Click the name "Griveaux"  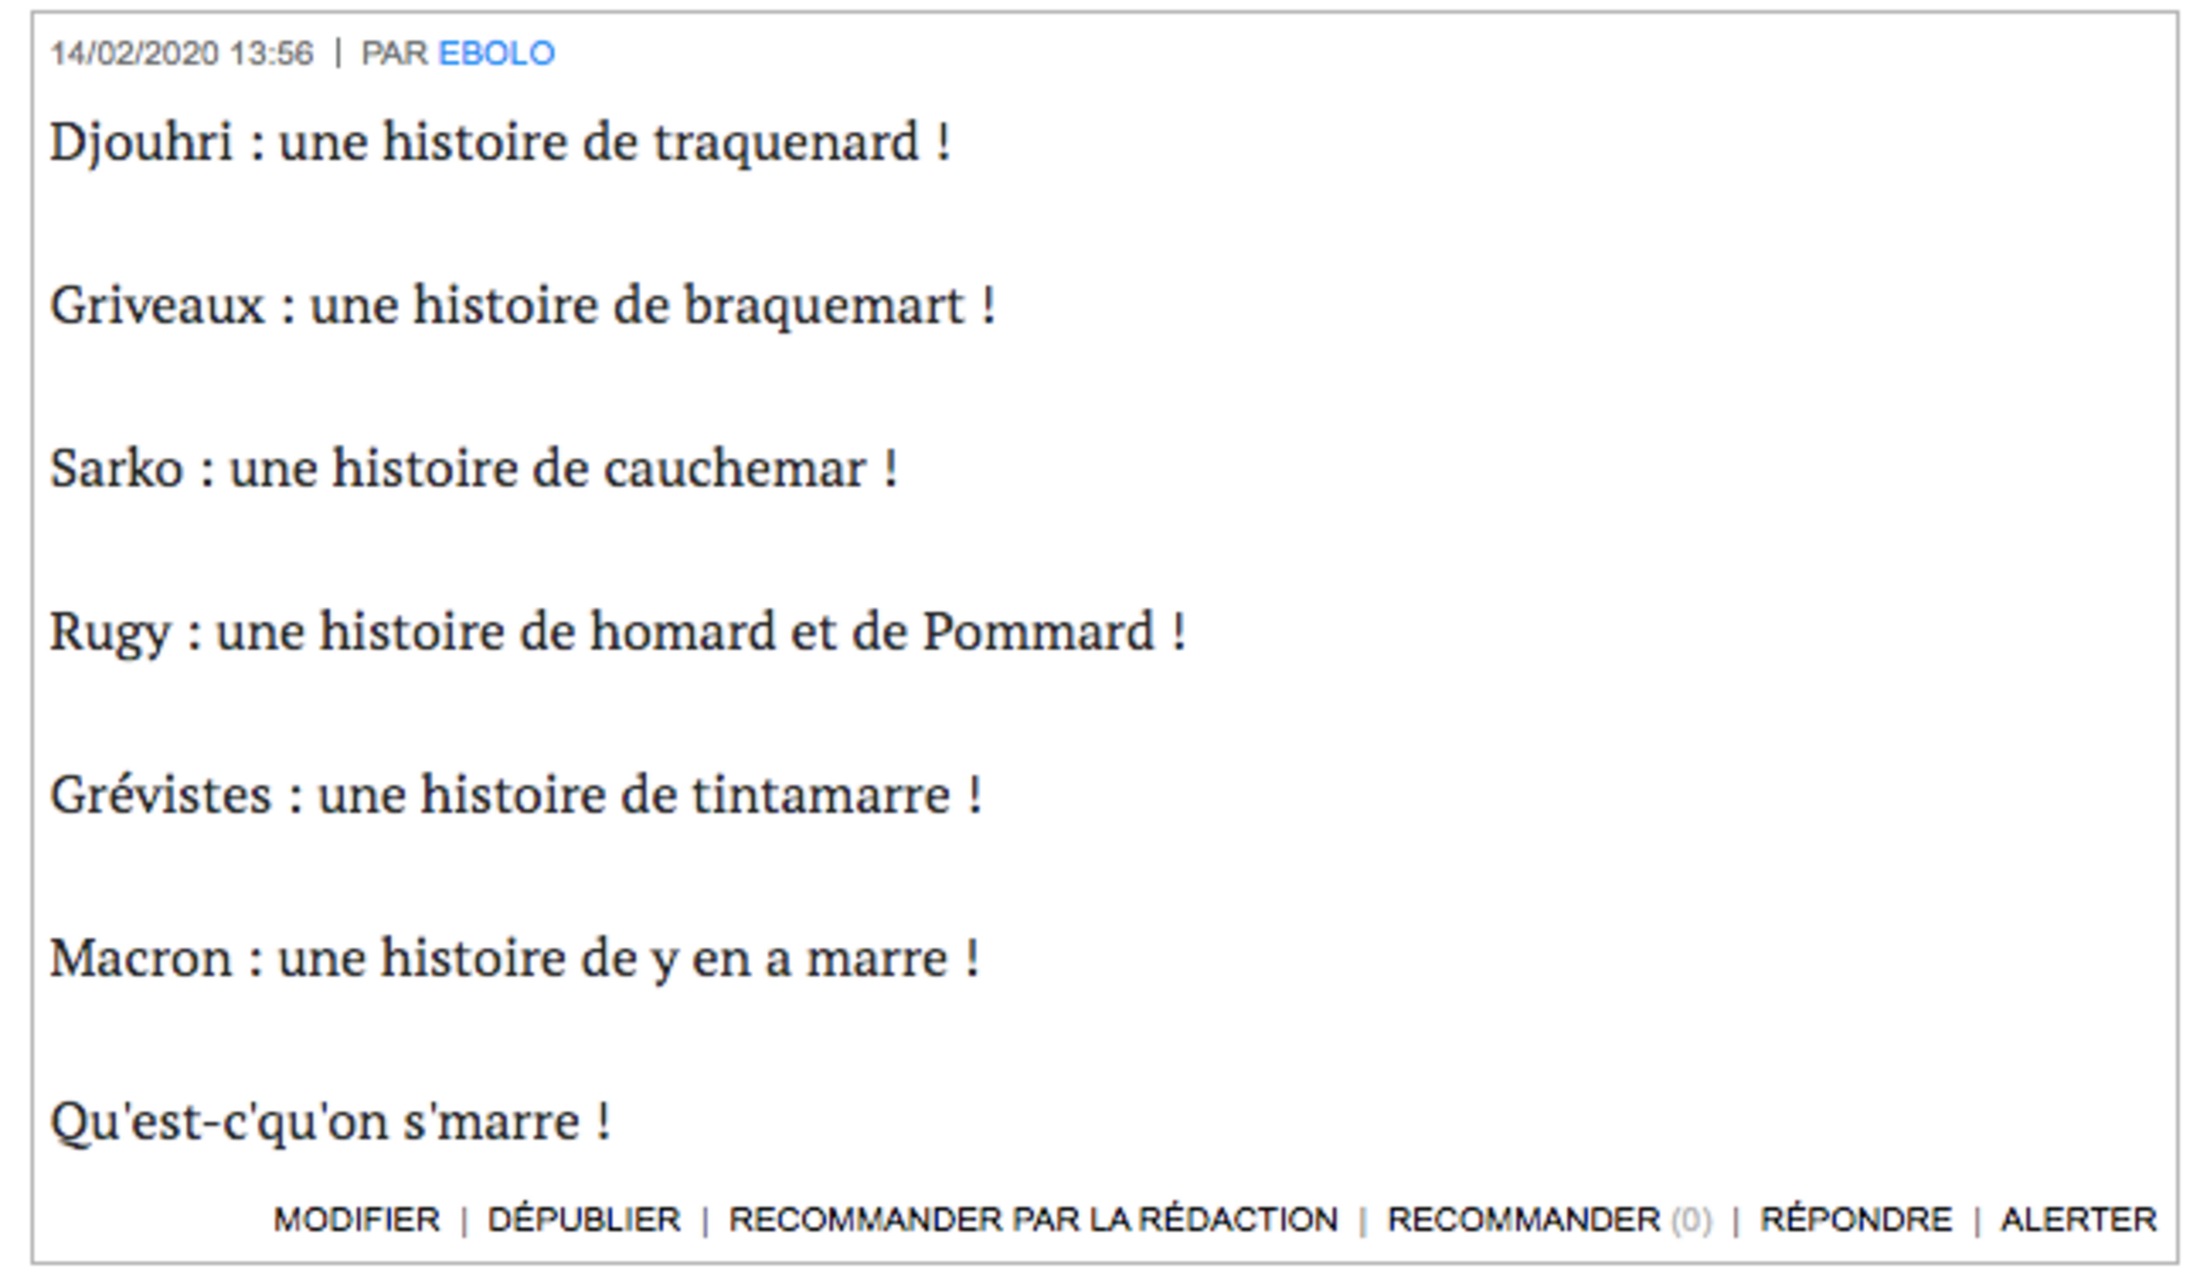(157, 305)
